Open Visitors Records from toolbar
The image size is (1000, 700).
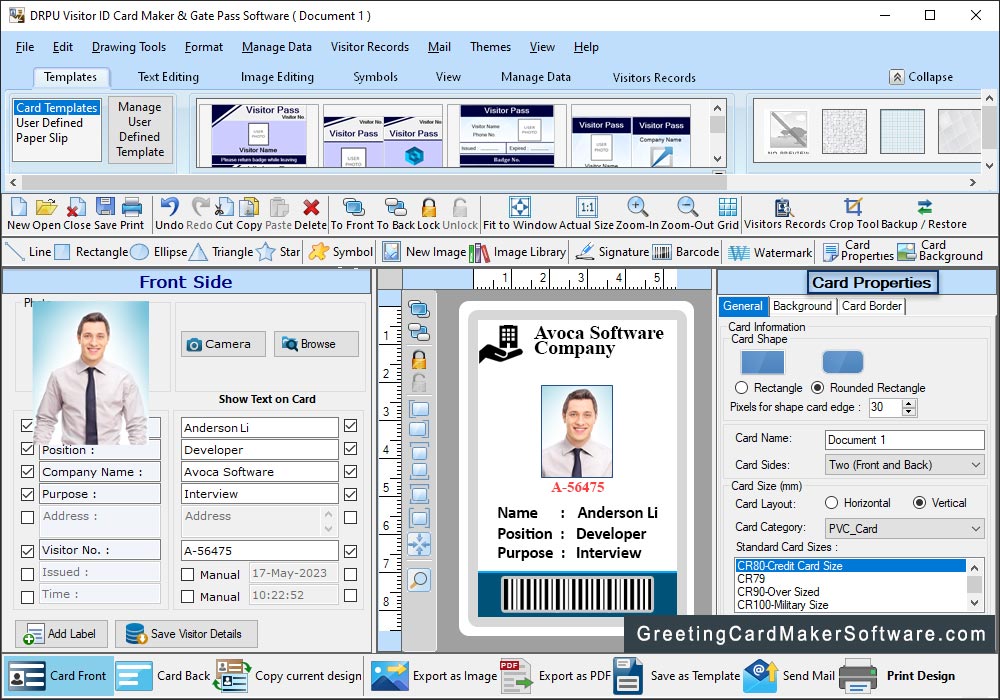(x=783, y=207)
